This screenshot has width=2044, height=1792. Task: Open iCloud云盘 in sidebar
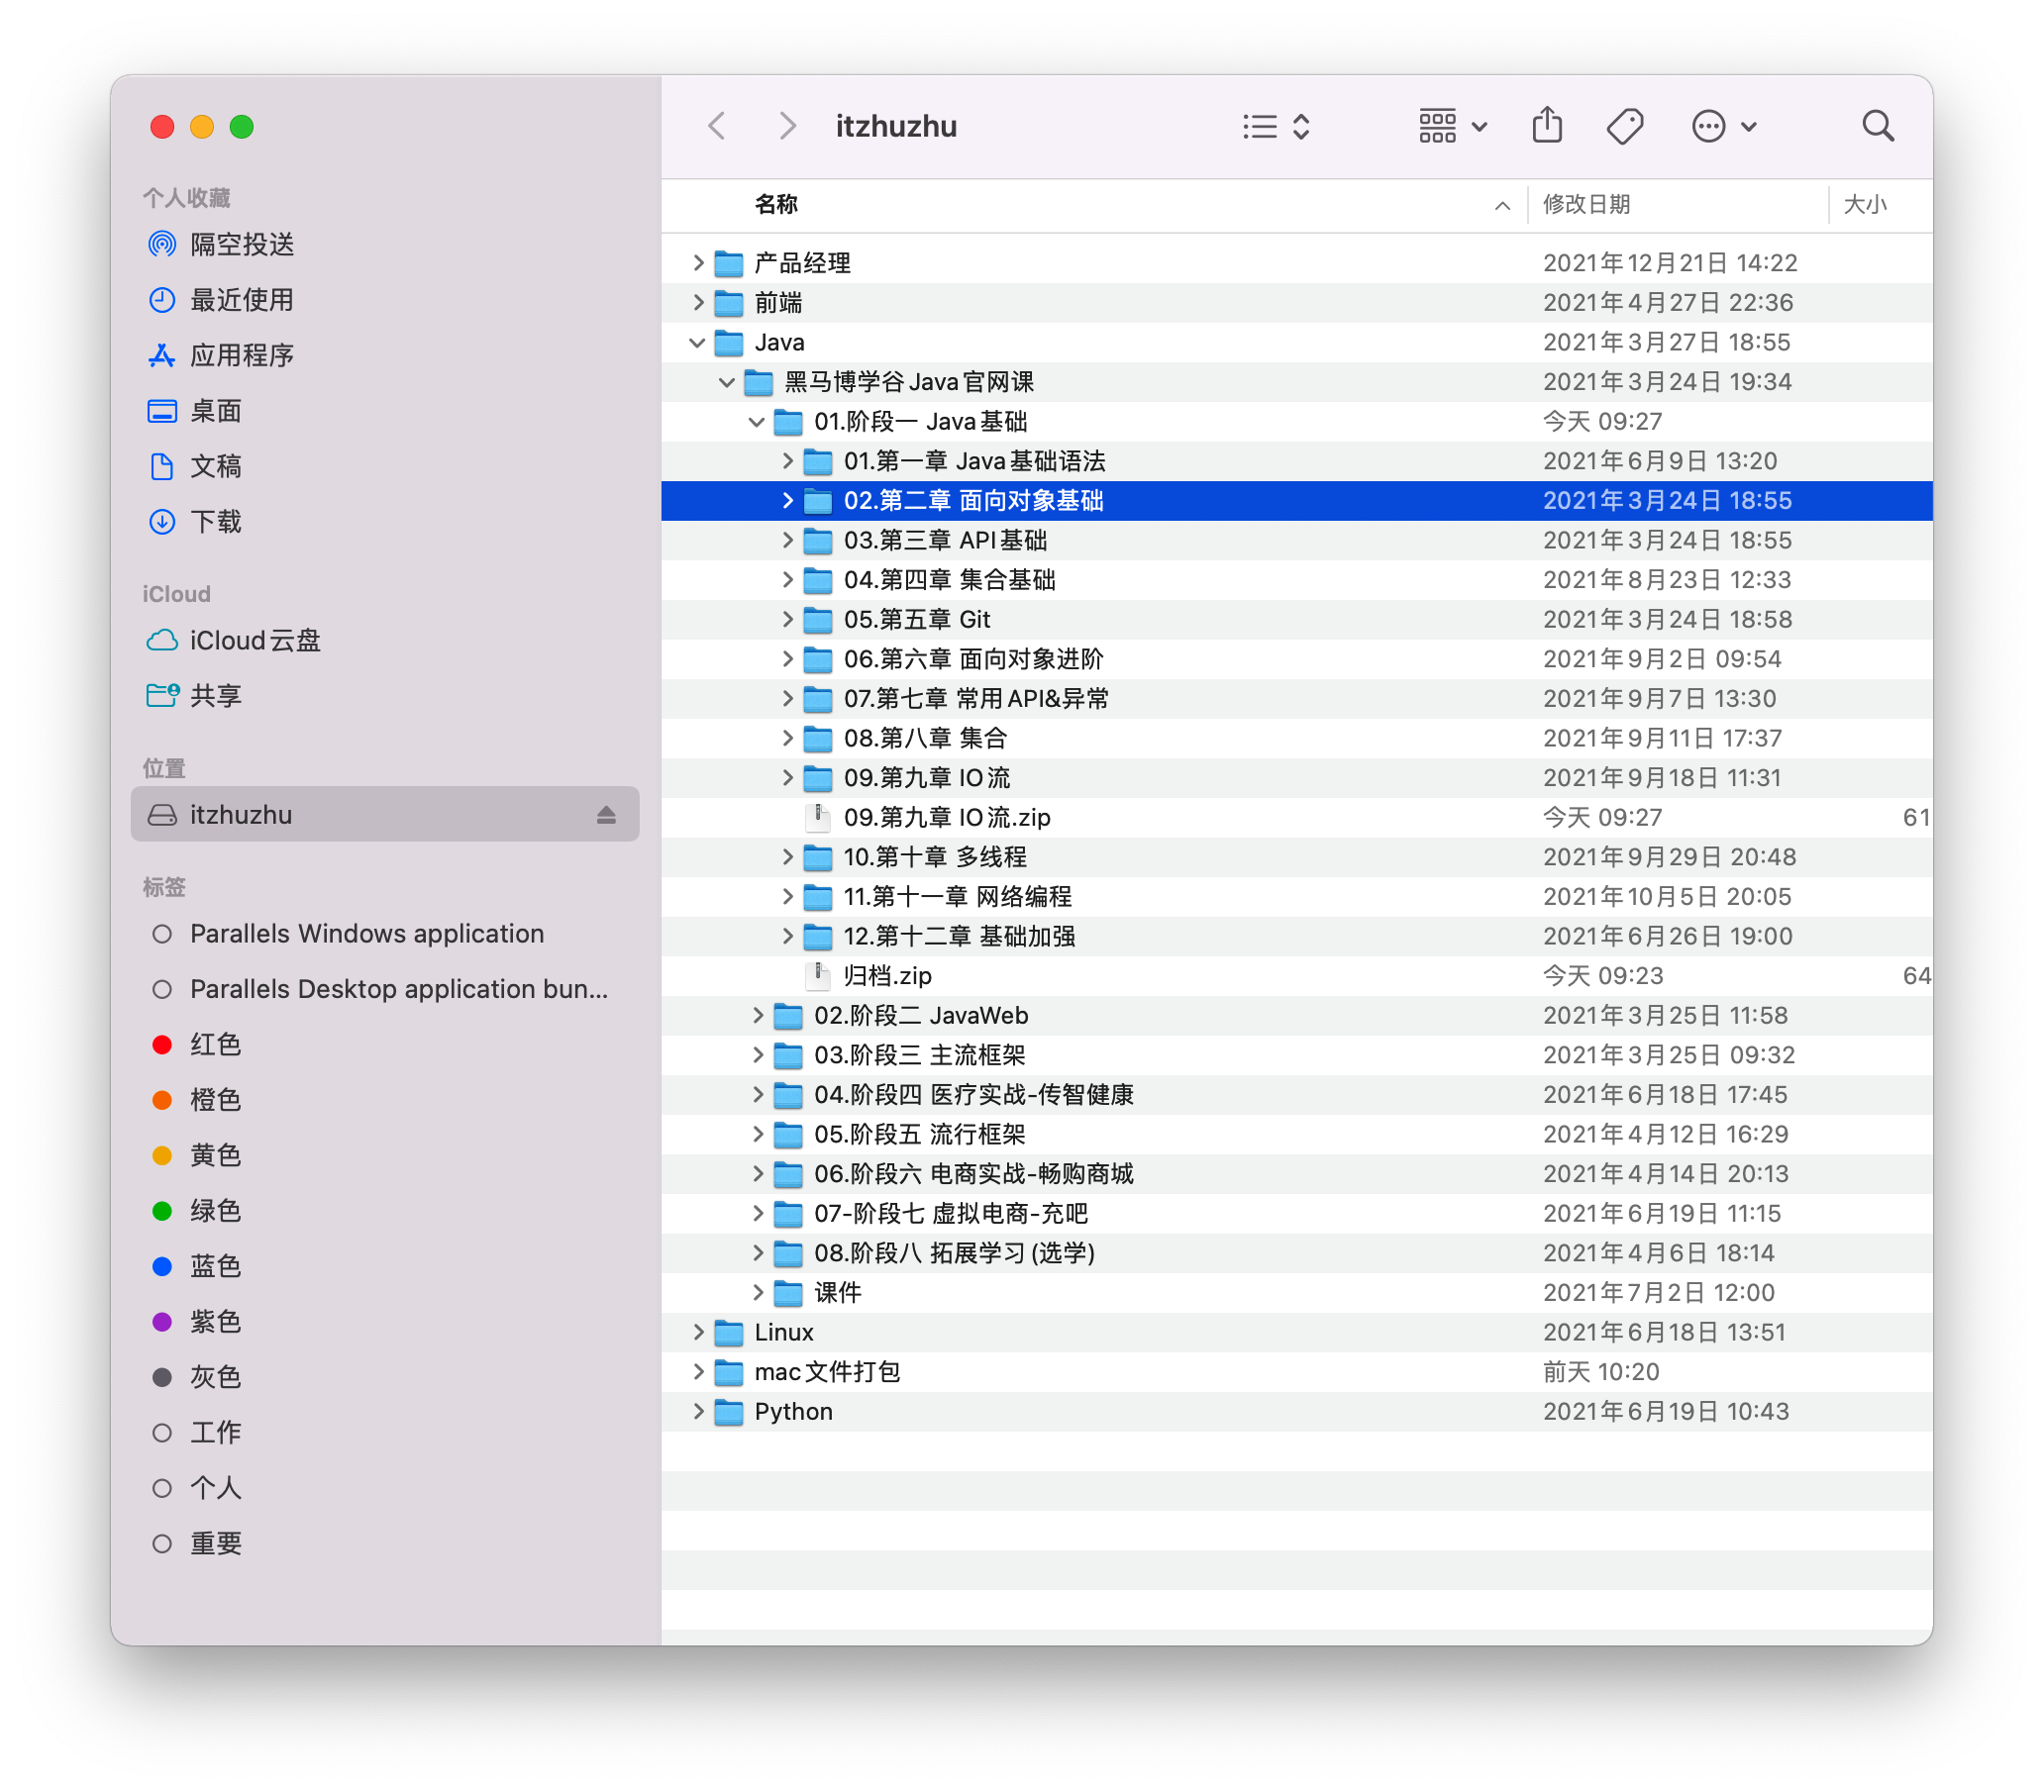[385, 640]
